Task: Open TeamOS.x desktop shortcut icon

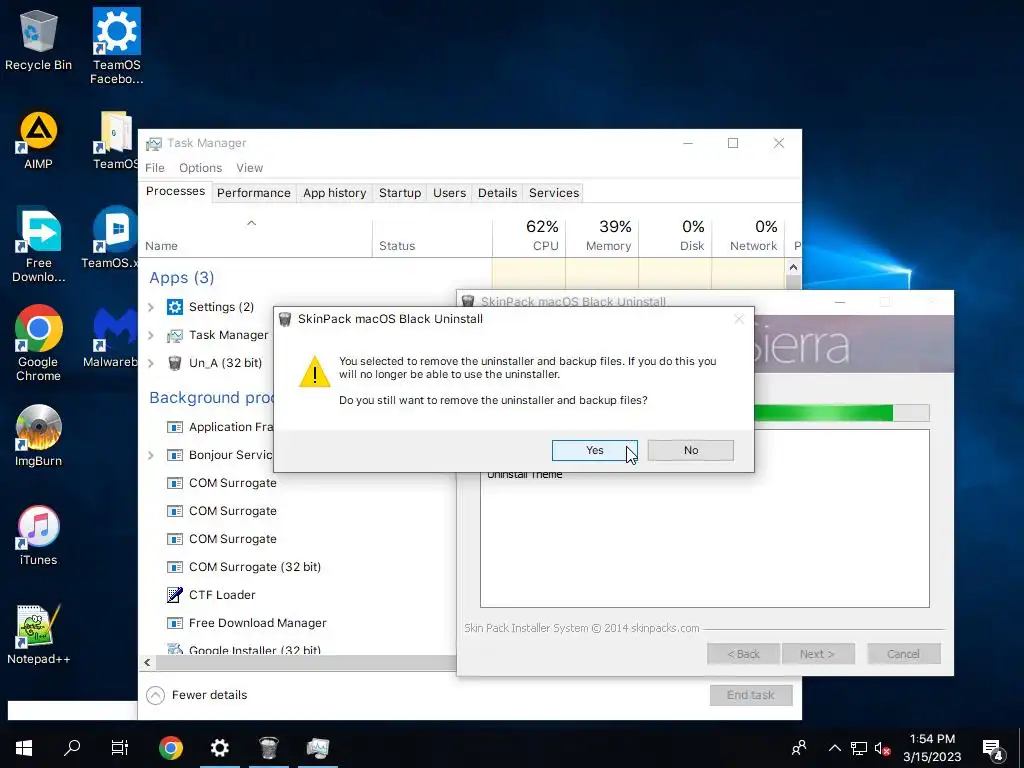Action: pyautogui.click(x=111, y=238)
